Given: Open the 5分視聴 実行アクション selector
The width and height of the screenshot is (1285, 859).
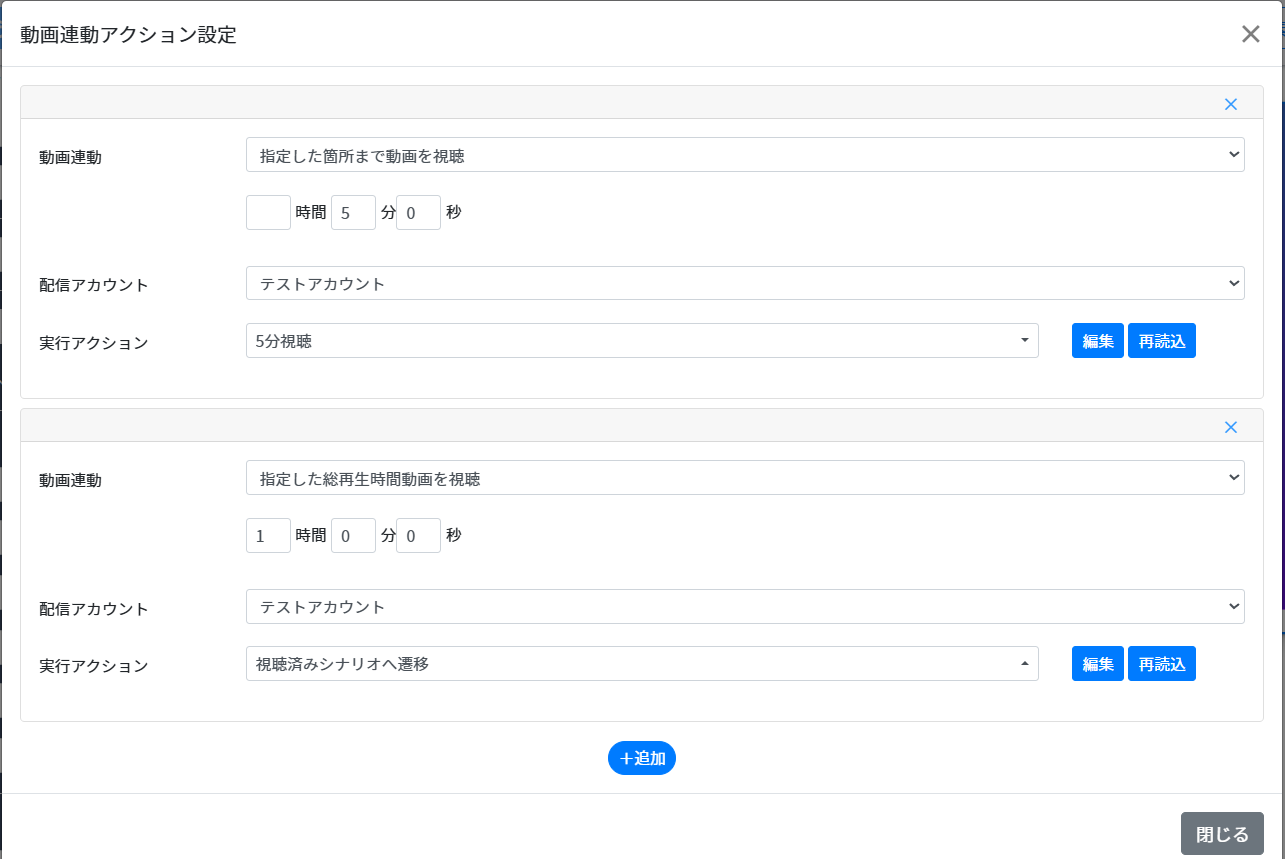Looking at the screenshot, I should pyautogui.click(x=641, y=341).
